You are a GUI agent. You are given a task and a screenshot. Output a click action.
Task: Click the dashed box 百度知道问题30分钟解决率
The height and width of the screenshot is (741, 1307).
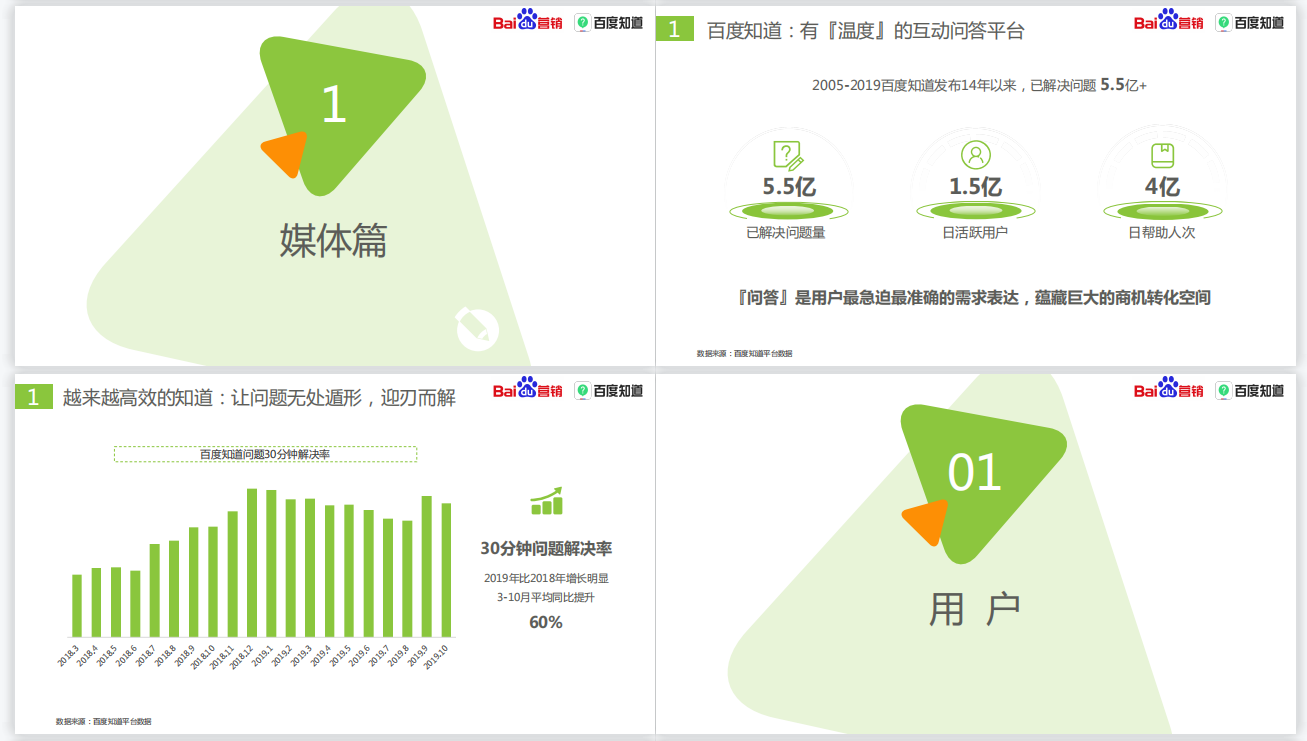pyautogui.click(x=265, y=454)
